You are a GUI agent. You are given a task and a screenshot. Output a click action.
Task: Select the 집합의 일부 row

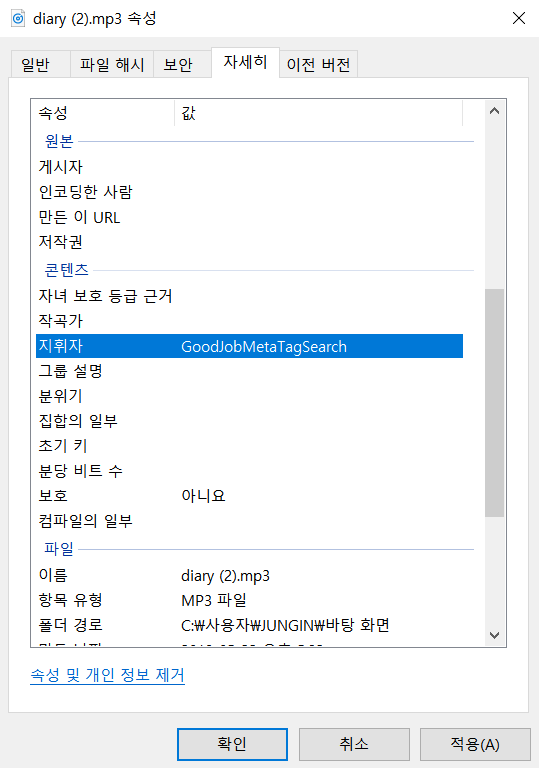click(x=249, y=421)
